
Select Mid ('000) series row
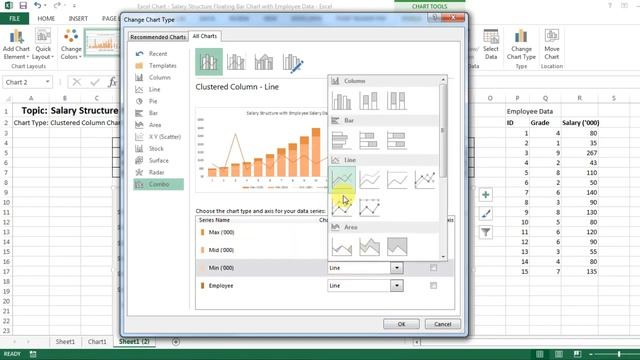click(261, 250)
